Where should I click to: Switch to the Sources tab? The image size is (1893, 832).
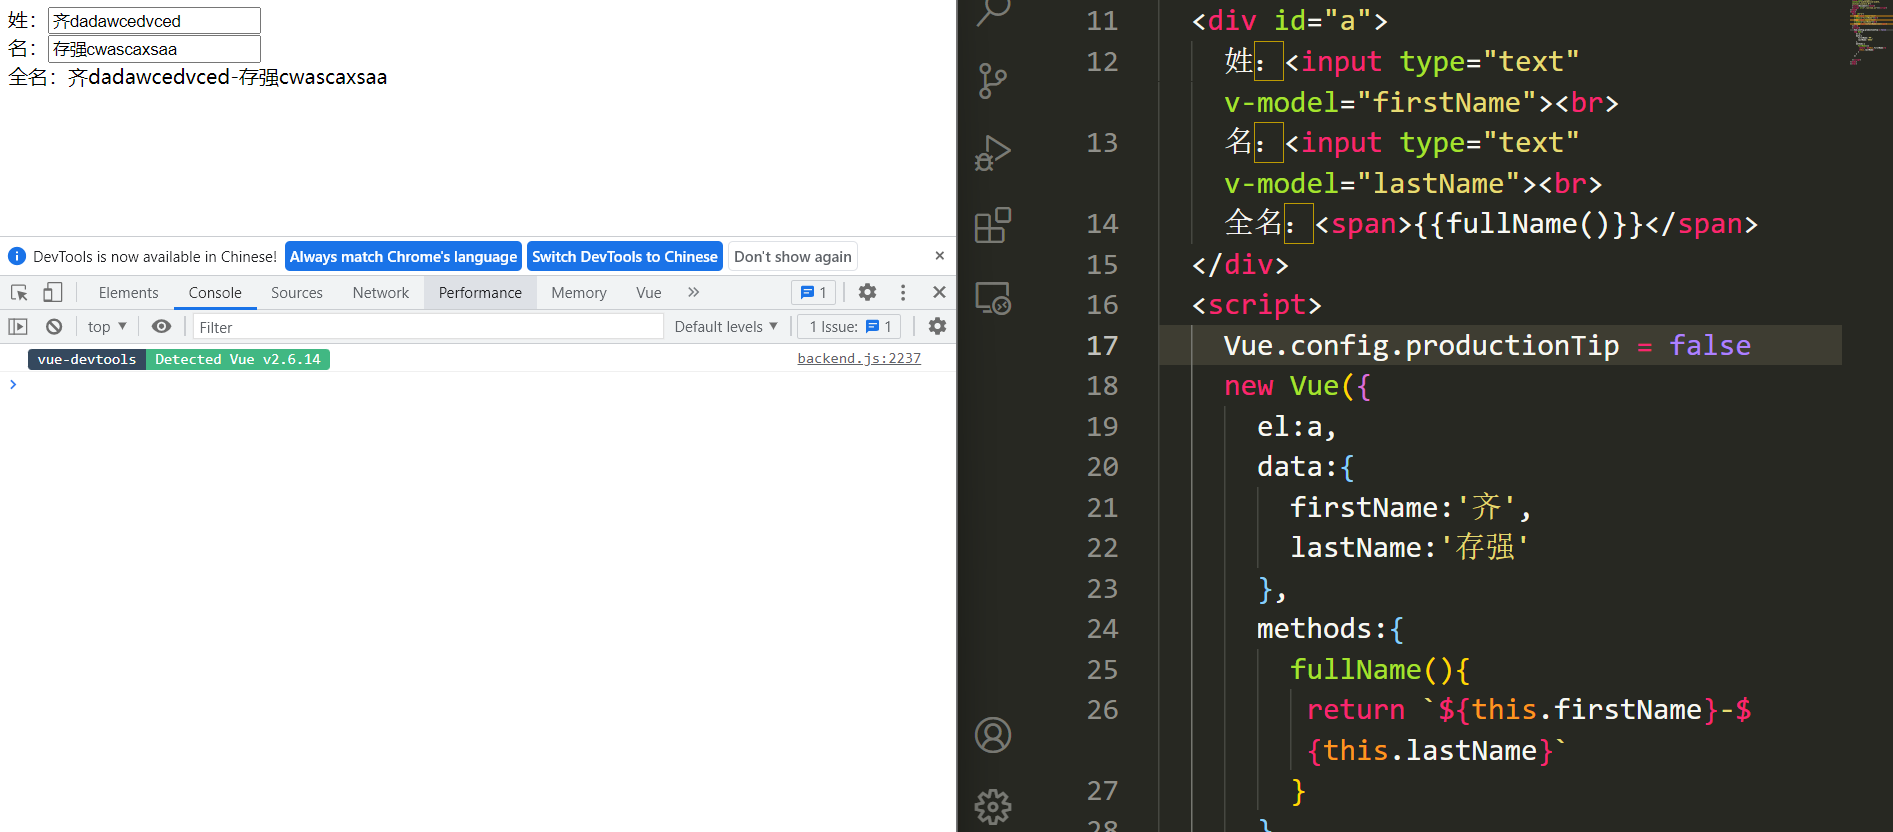pyautogui.click(x=297, y=292)
